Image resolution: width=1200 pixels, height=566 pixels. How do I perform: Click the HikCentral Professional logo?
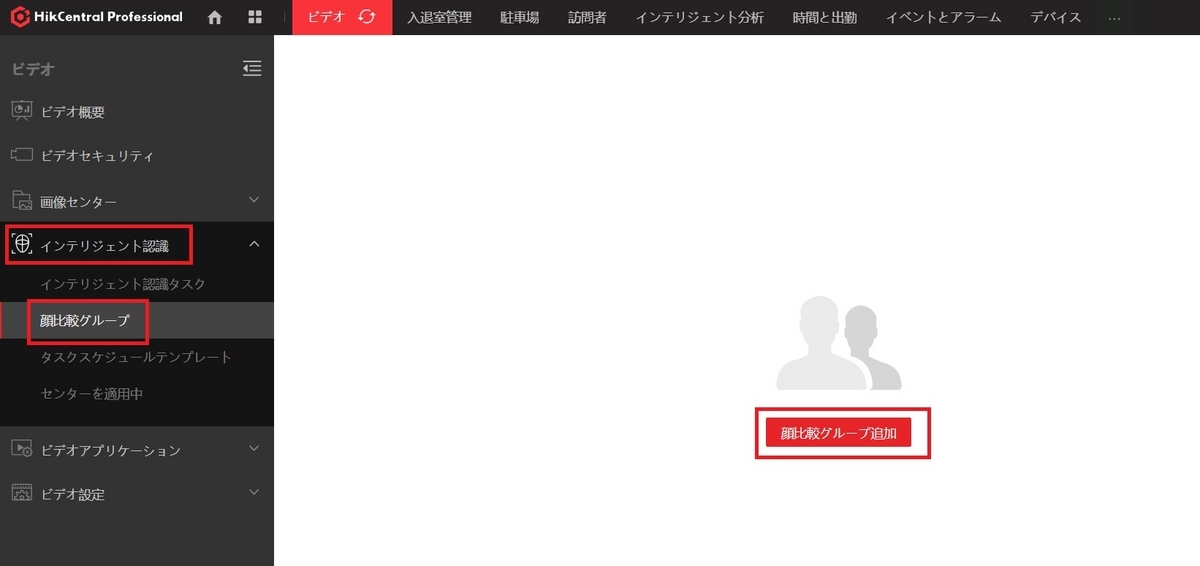(x=96, y=17)
